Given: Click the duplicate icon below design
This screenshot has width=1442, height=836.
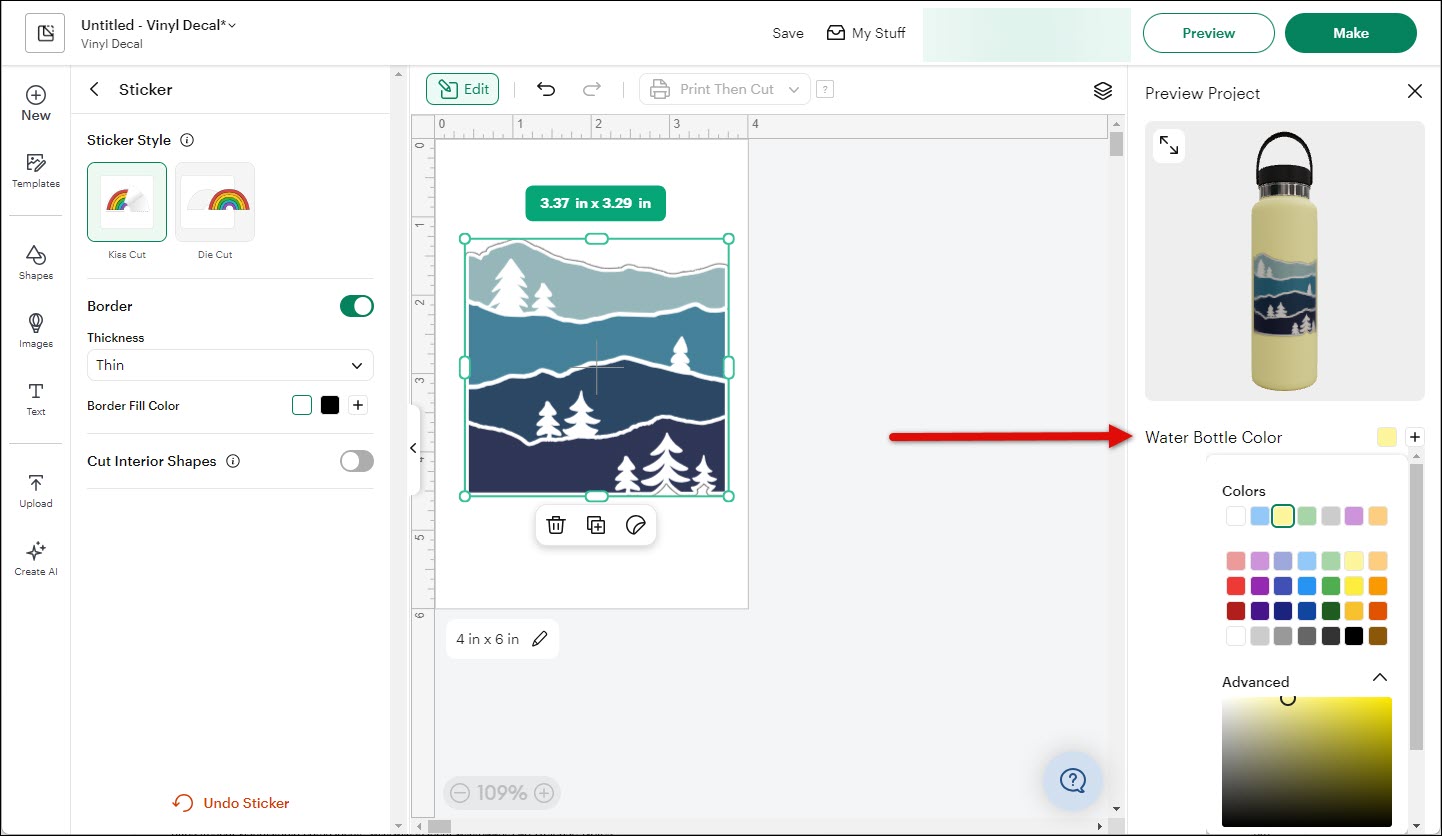Looking at the screenshot, I should (596, 525).
